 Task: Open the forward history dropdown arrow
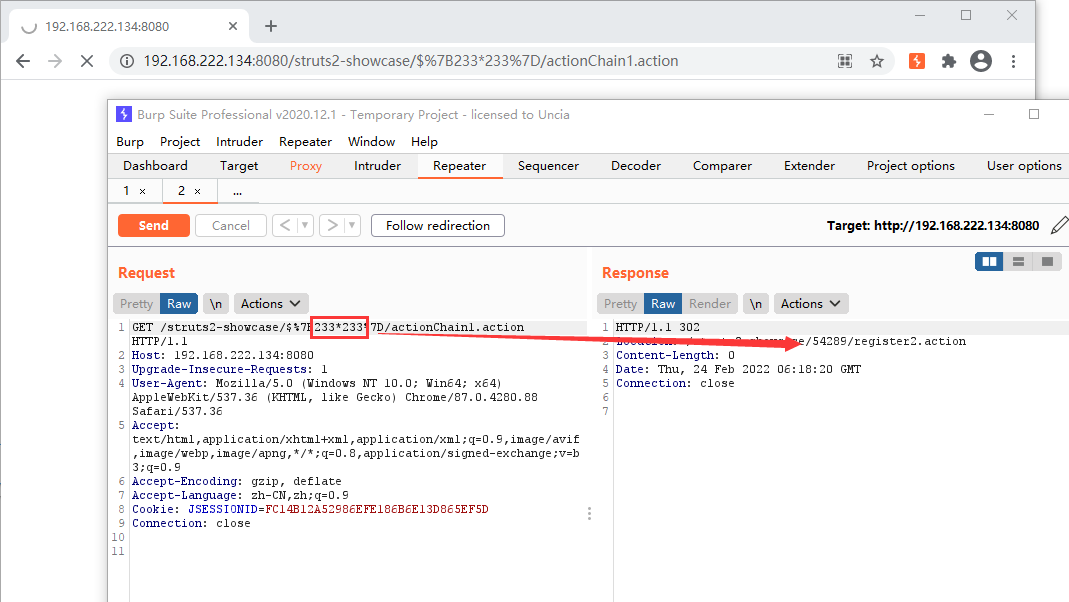pos(352,225)
